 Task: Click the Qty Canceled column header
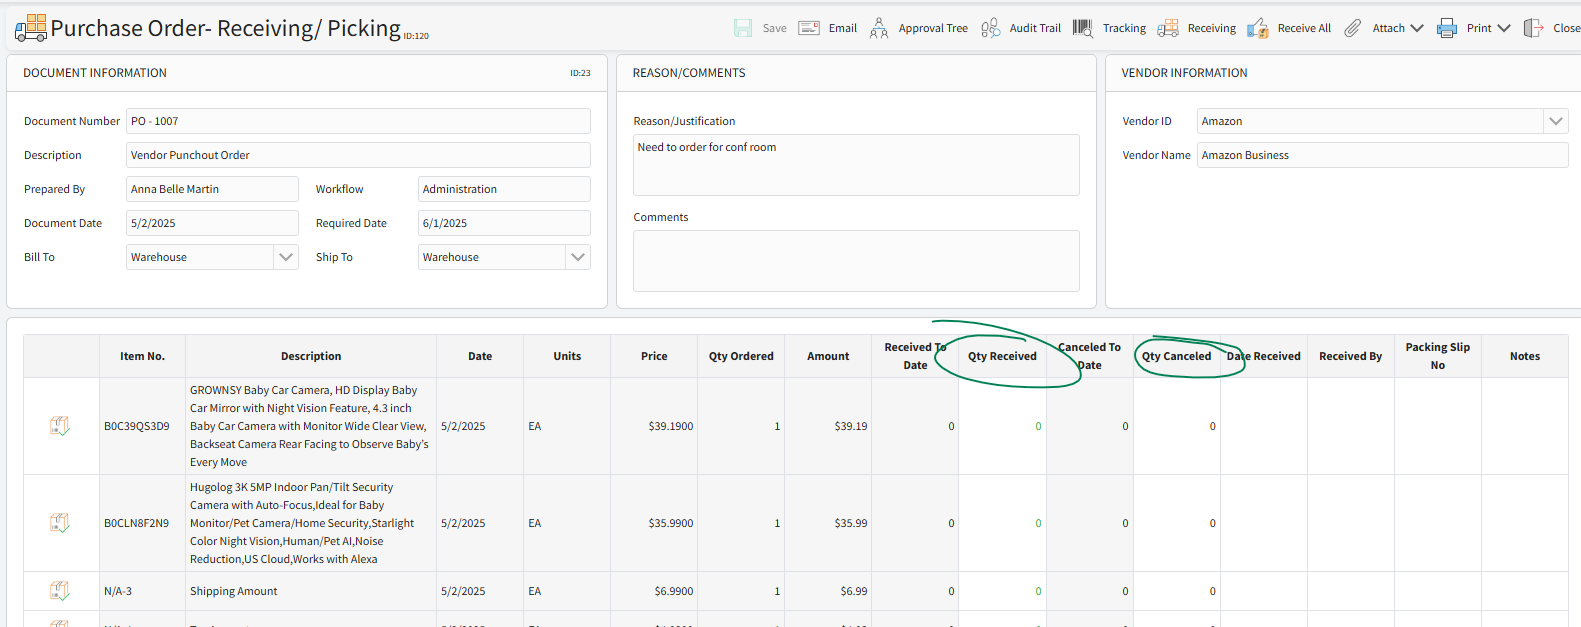point(1176,356)
